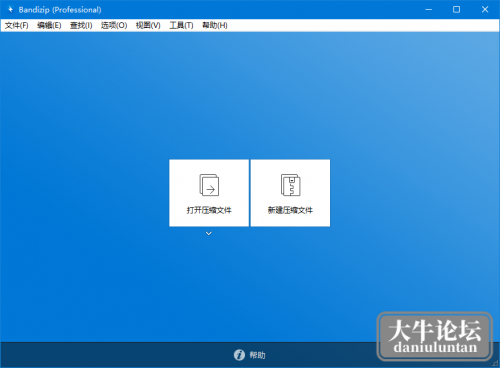Expand recent files chevron below open tile

tap(209, 233)
